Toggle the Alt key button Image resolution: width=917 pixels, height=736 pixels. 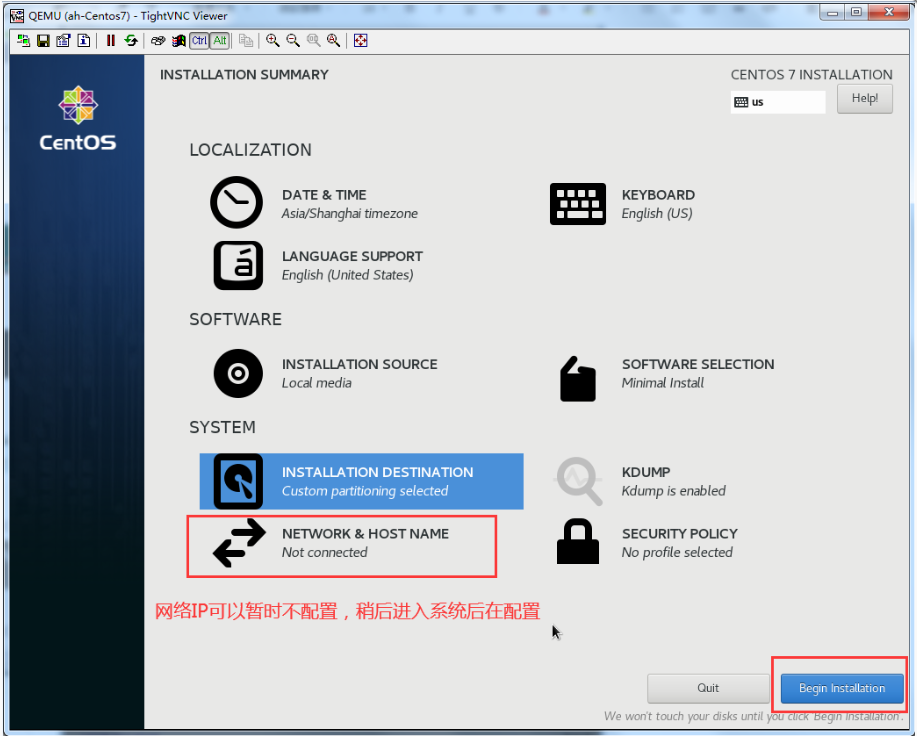tap(219, 41)
